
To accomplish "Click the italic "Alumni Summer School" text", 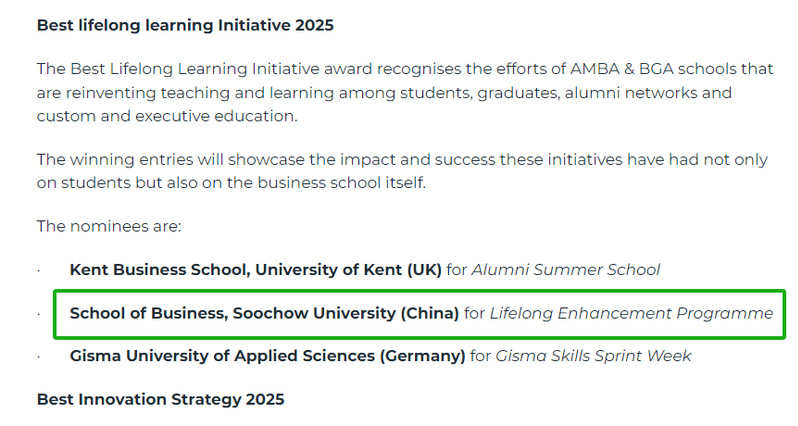I will click(565, 270).
